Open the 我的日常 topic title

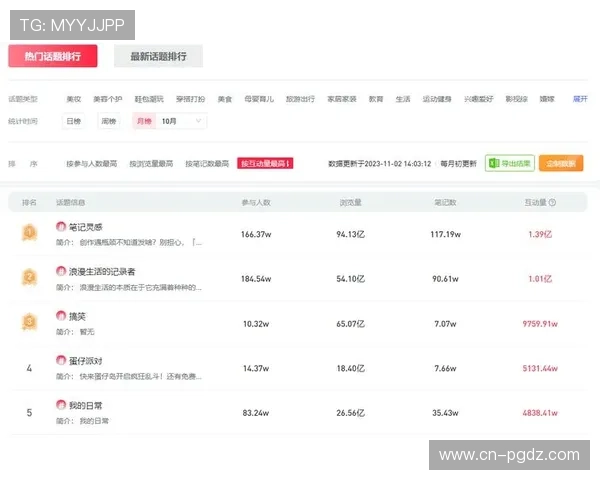(86, 405)
